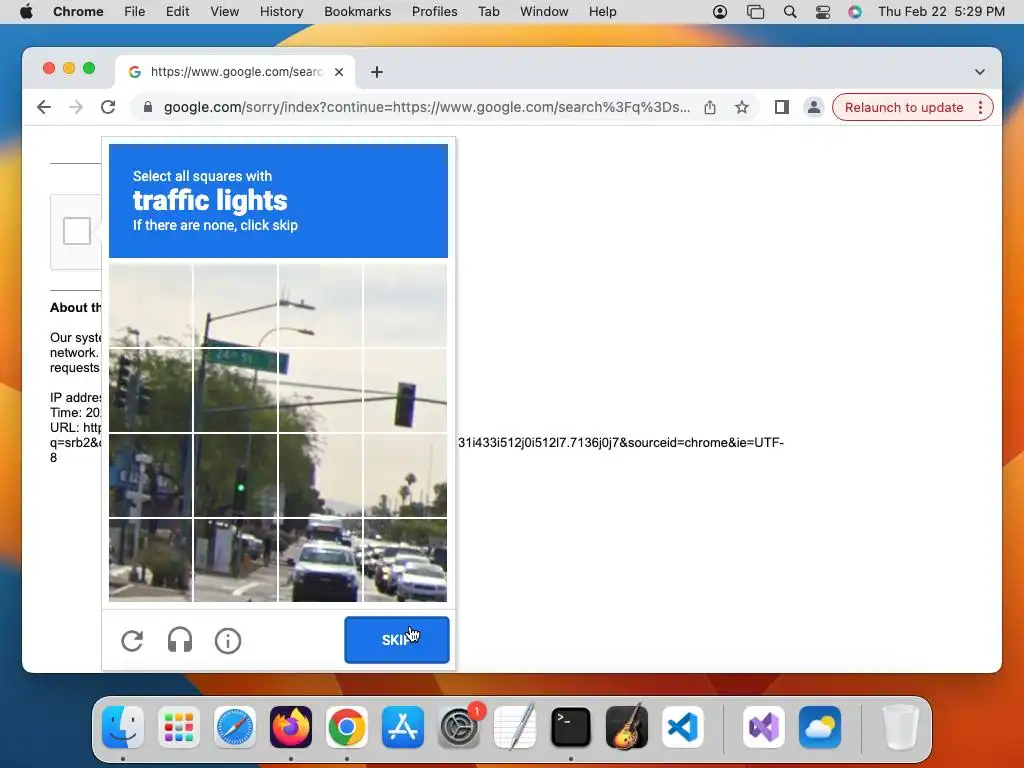Select tile with green traffic light

[236, 475]
